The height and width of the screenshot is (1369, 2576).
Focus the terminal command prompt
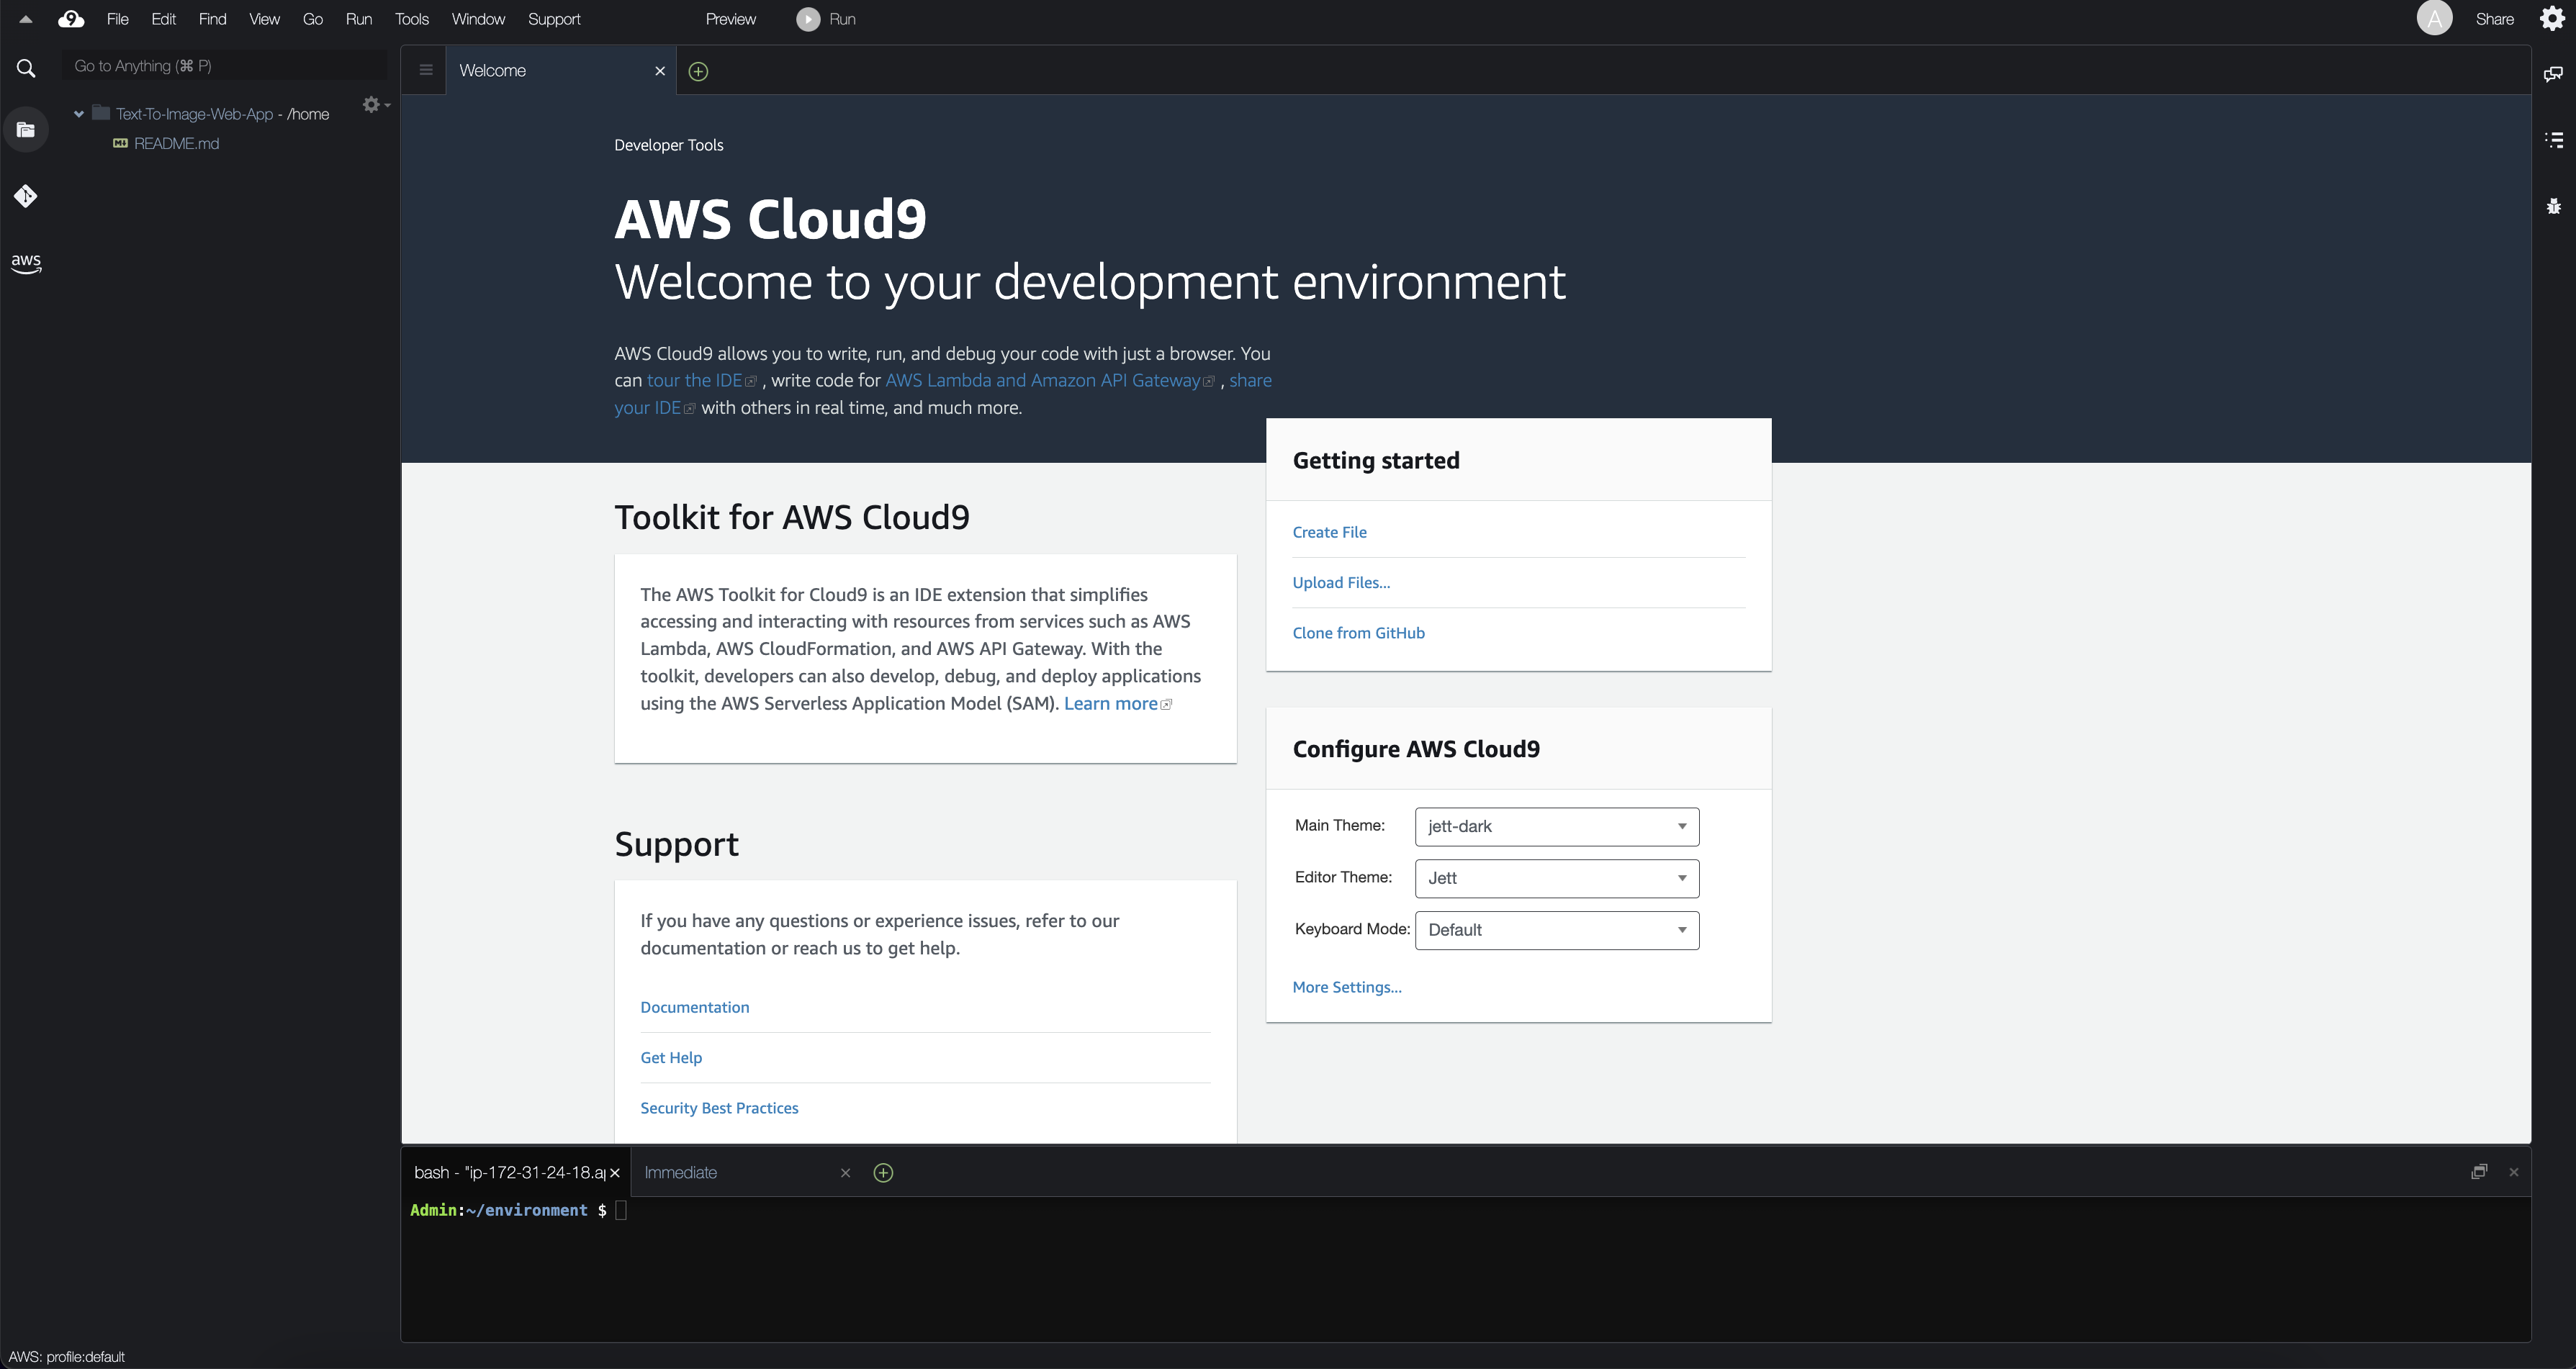(x=620, y=1211)
